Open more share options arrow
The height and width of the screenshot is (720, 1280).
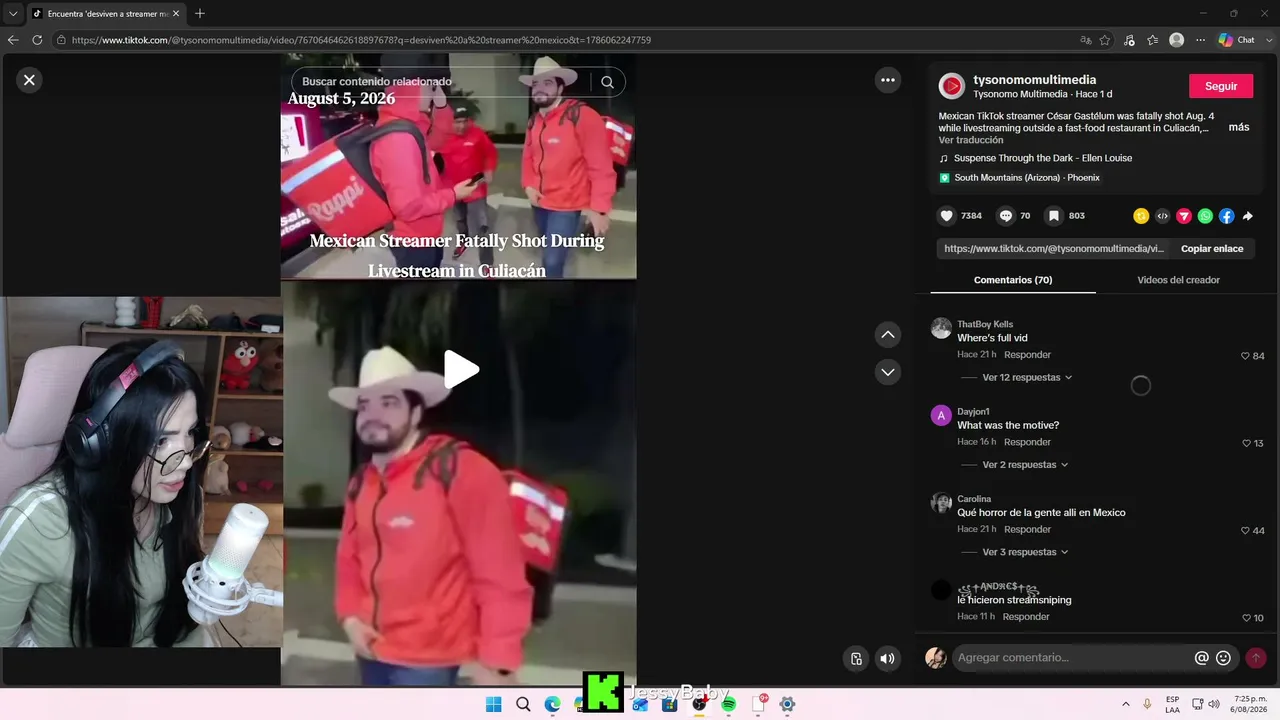click(1247, 216)
